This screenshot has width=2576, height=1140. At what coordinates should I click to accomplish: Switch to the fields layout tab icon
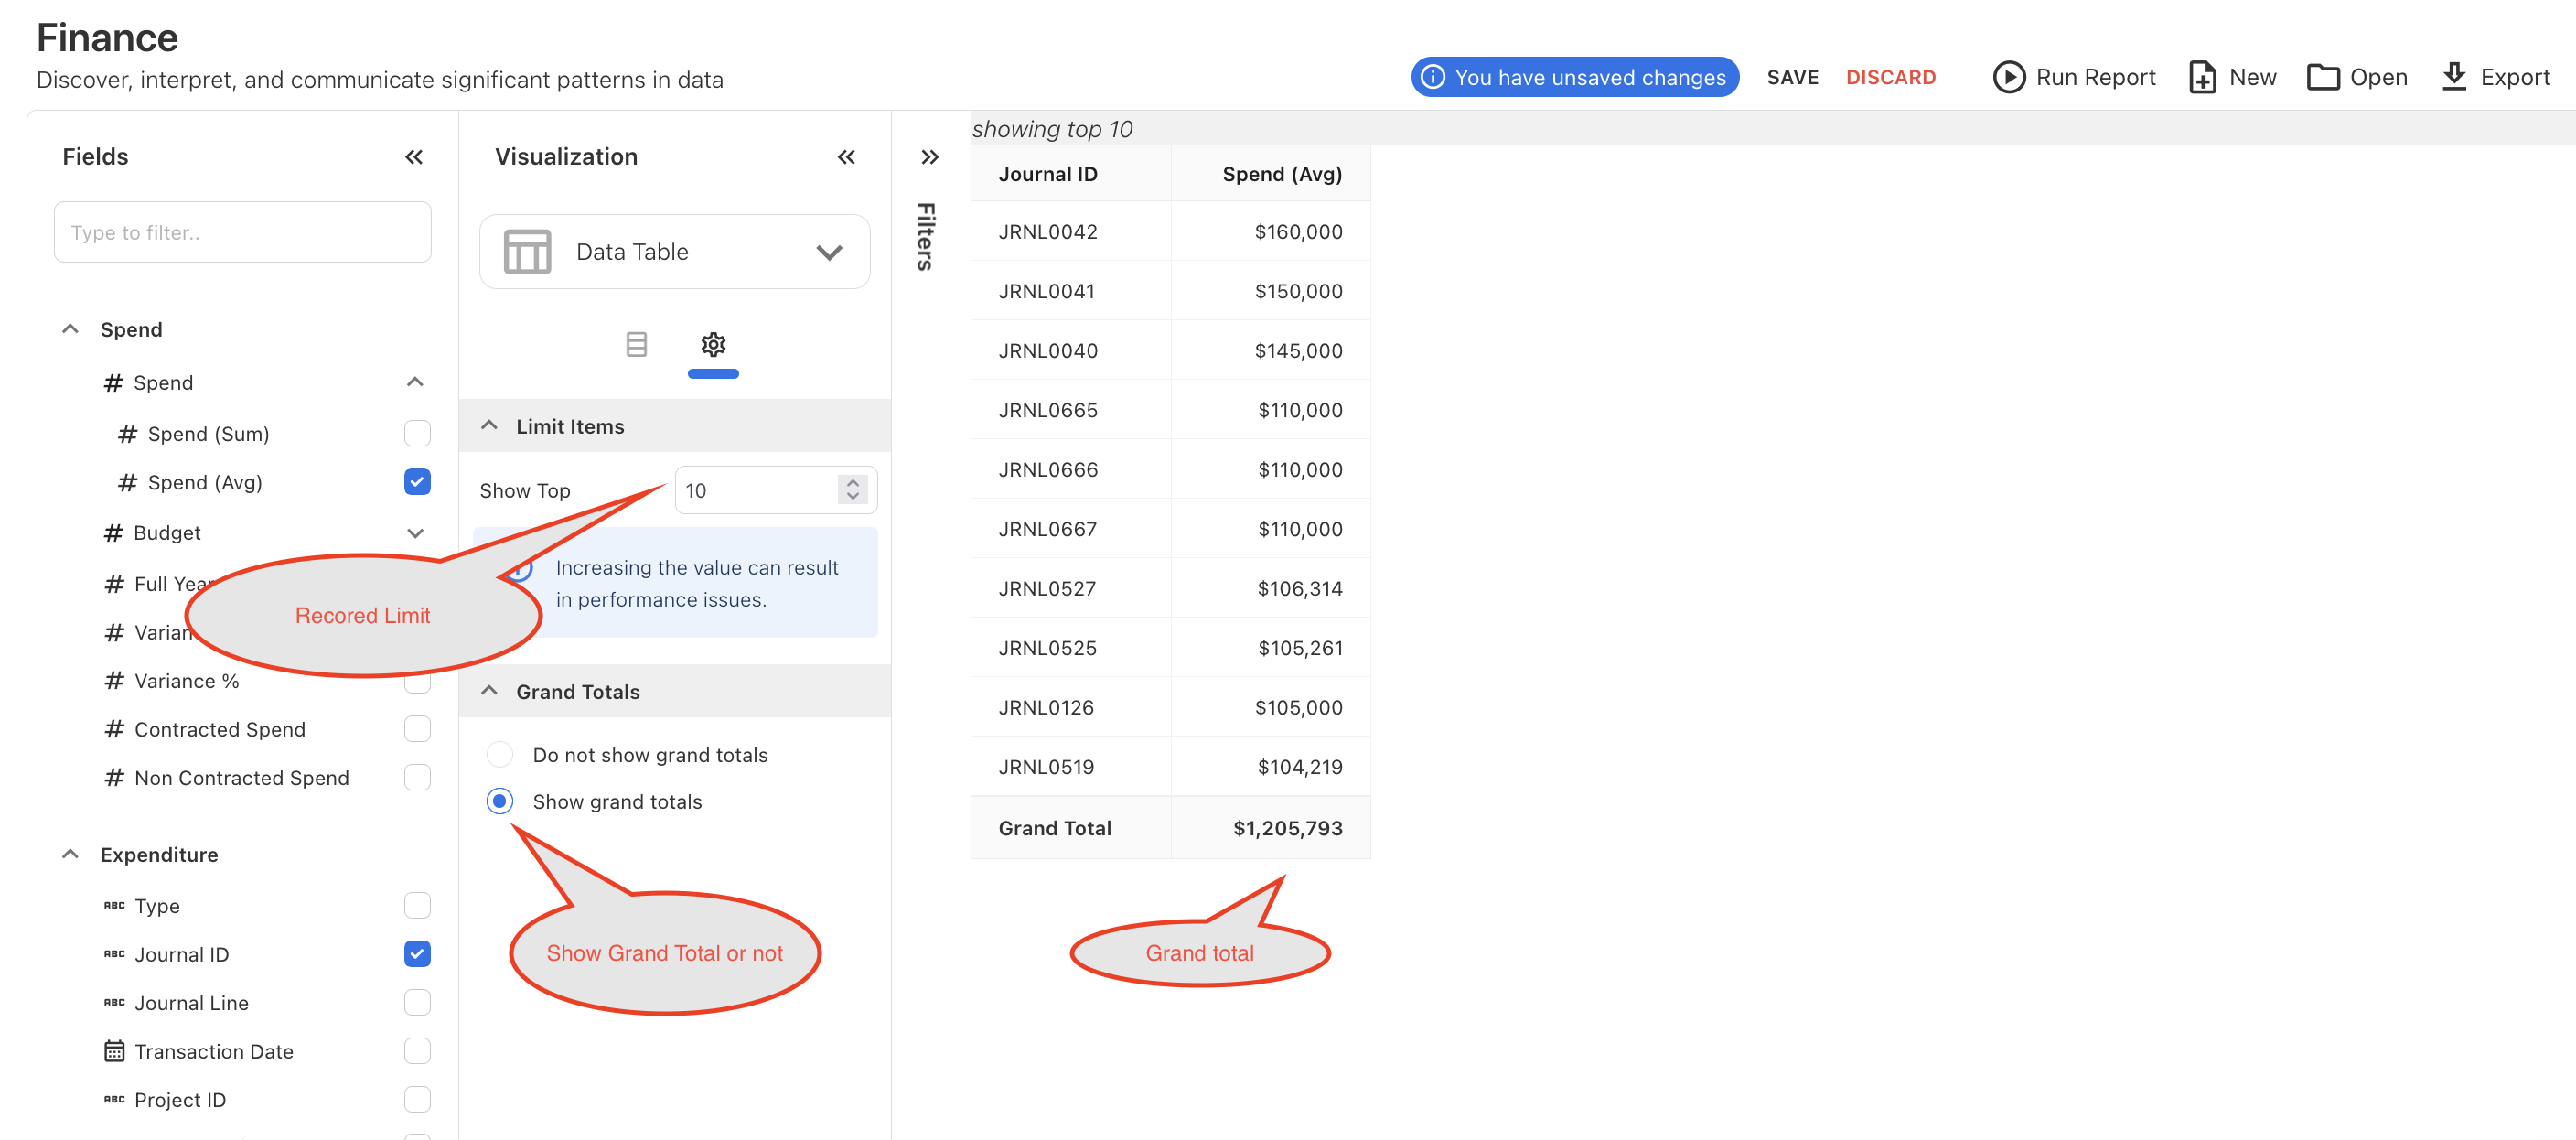click(x=636, y=345)
